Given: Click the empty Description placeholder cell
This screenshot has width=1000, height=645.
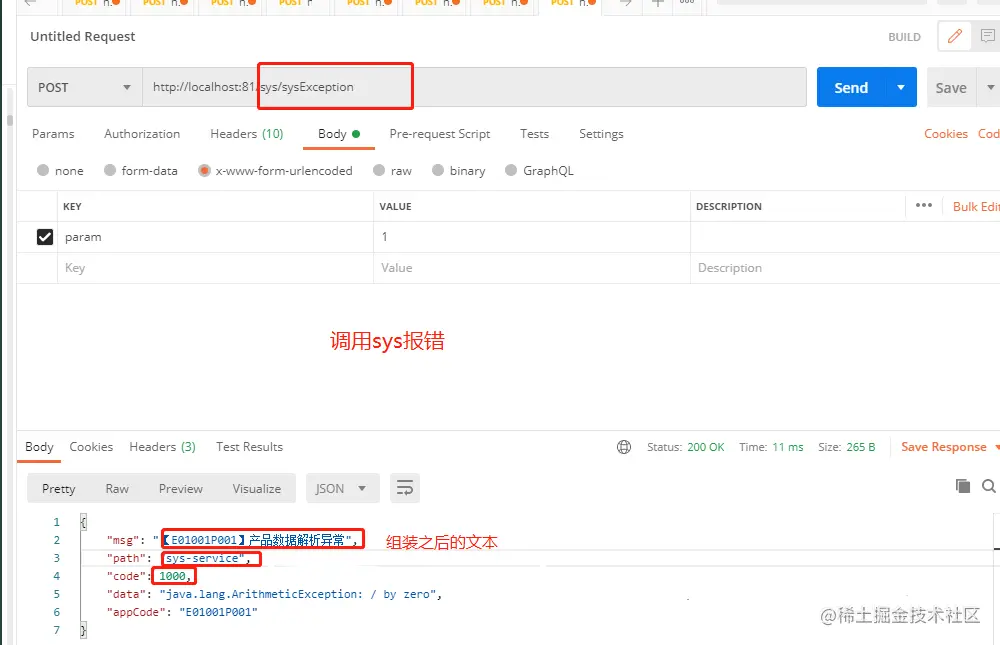Looking at the screenshot, I should click(x=845, y=268).
